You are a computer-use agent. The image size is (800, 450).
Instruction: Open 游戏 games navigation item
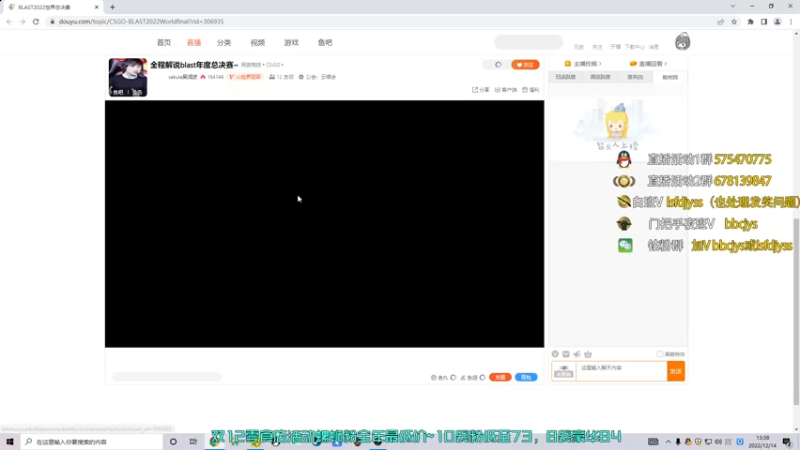coord(291,42)
